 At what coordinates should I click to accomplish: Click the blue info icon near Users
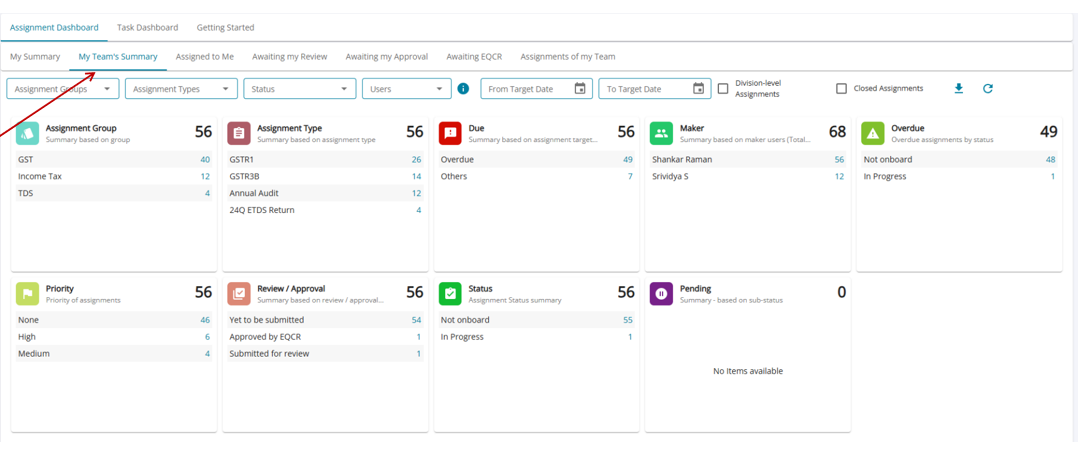(x=463, y=89)
